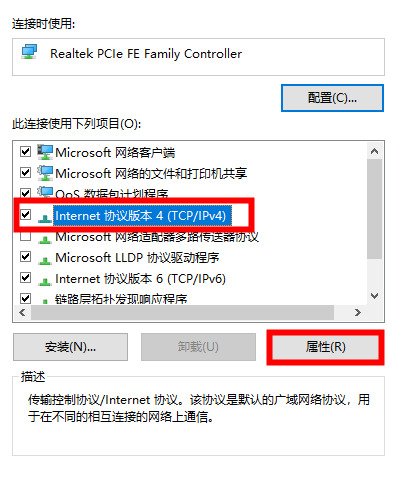Viewport: 397px width, 480px height.
Task: Uncheck the Microsoft 网络客户端 checkbox
Action: (26, 152)
